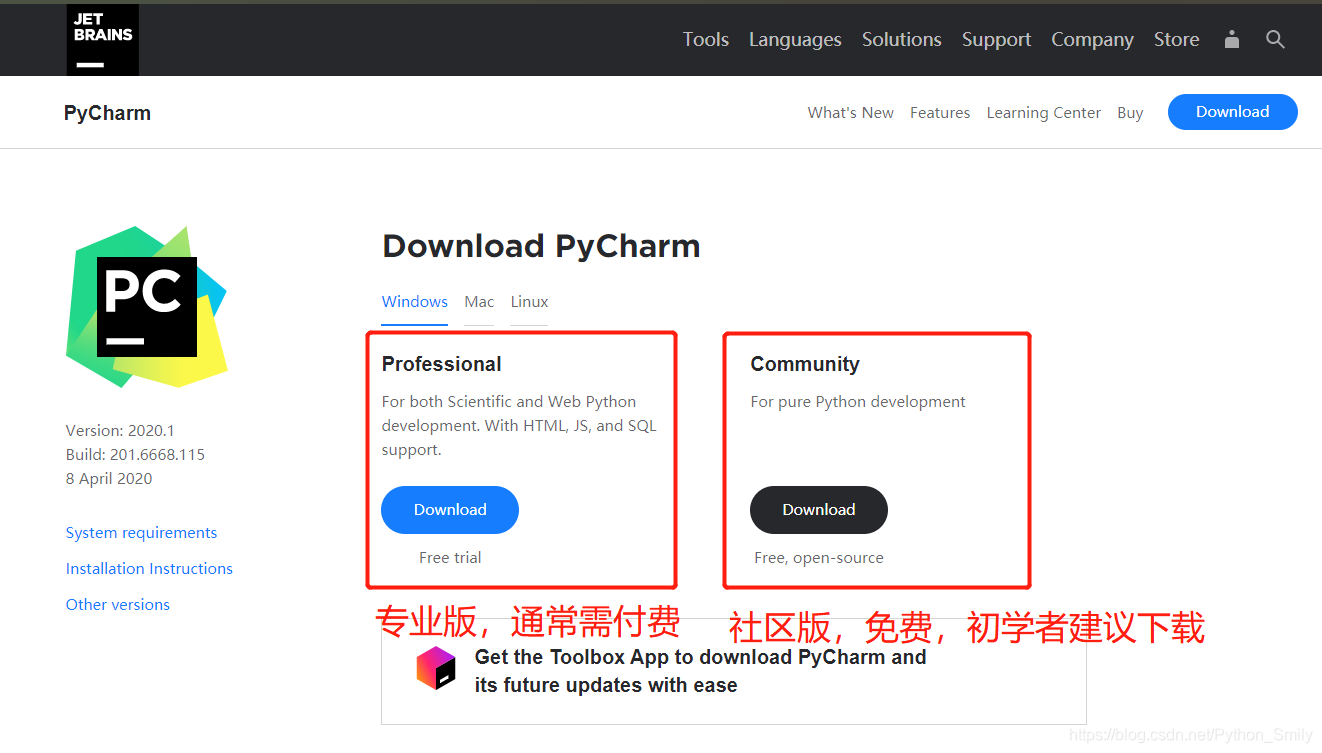
Task: Click the Get the Toolbox App banner text
Action: (x=700, y=671)
